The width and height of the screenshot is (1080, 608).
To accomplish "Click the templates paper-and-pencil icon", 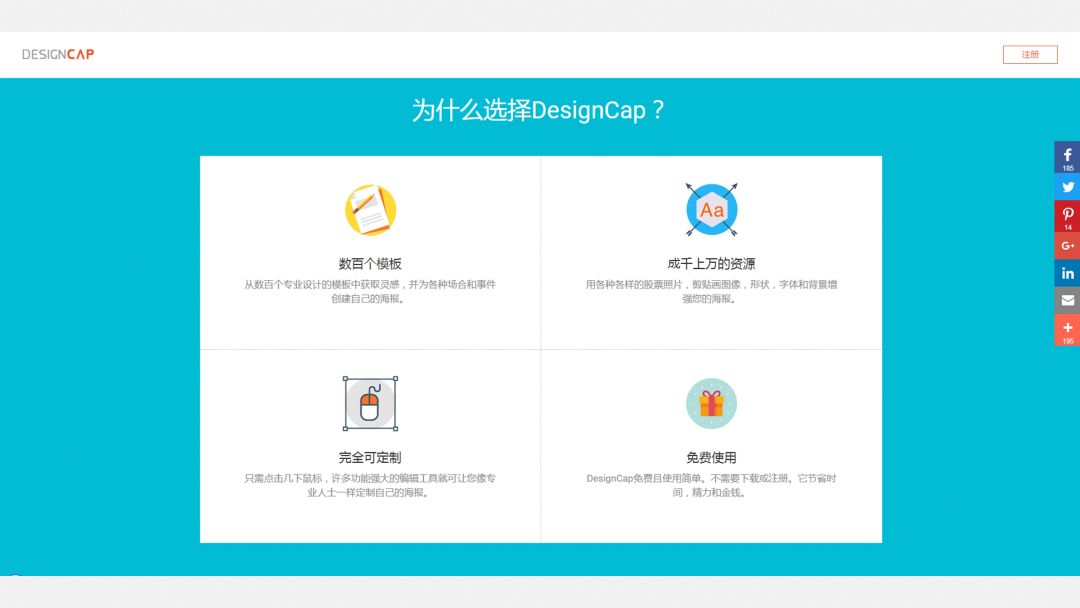I will (x=371, y=210).
